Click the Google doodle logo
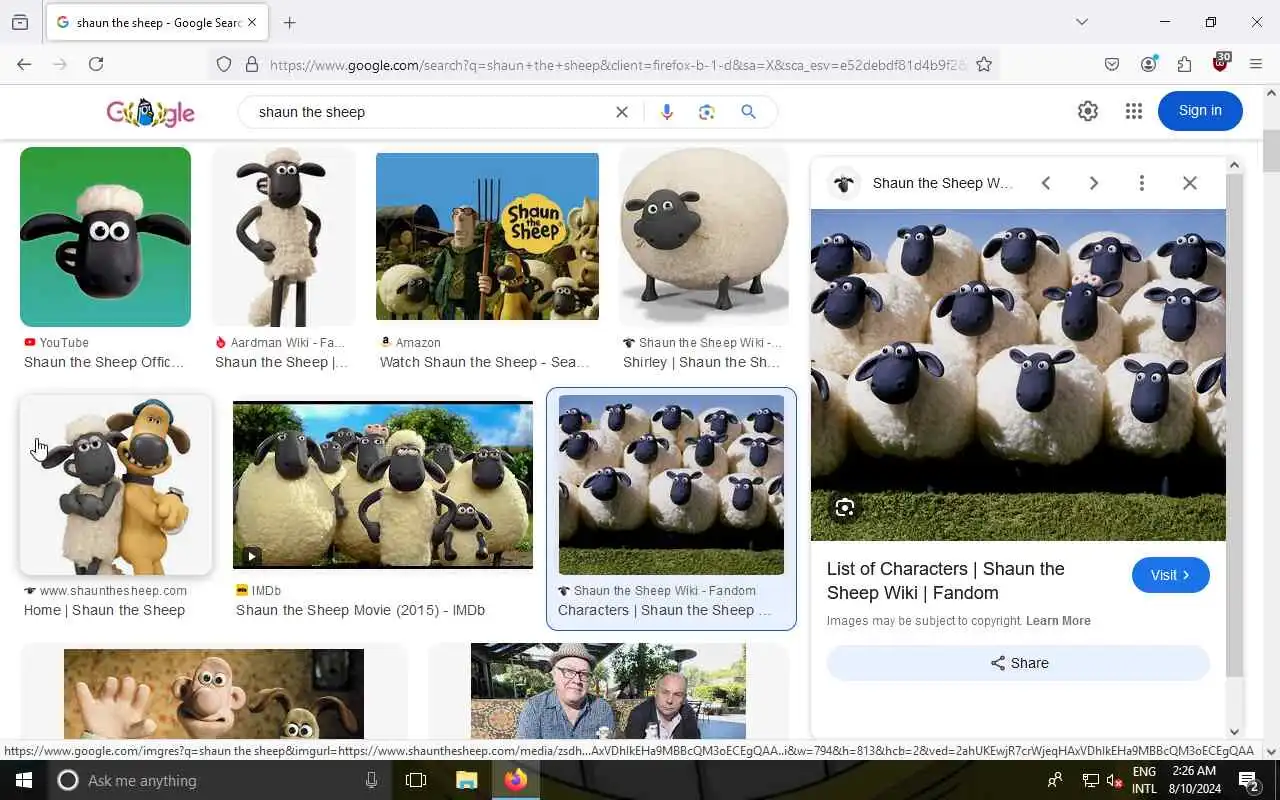 (x=151, y=112)
